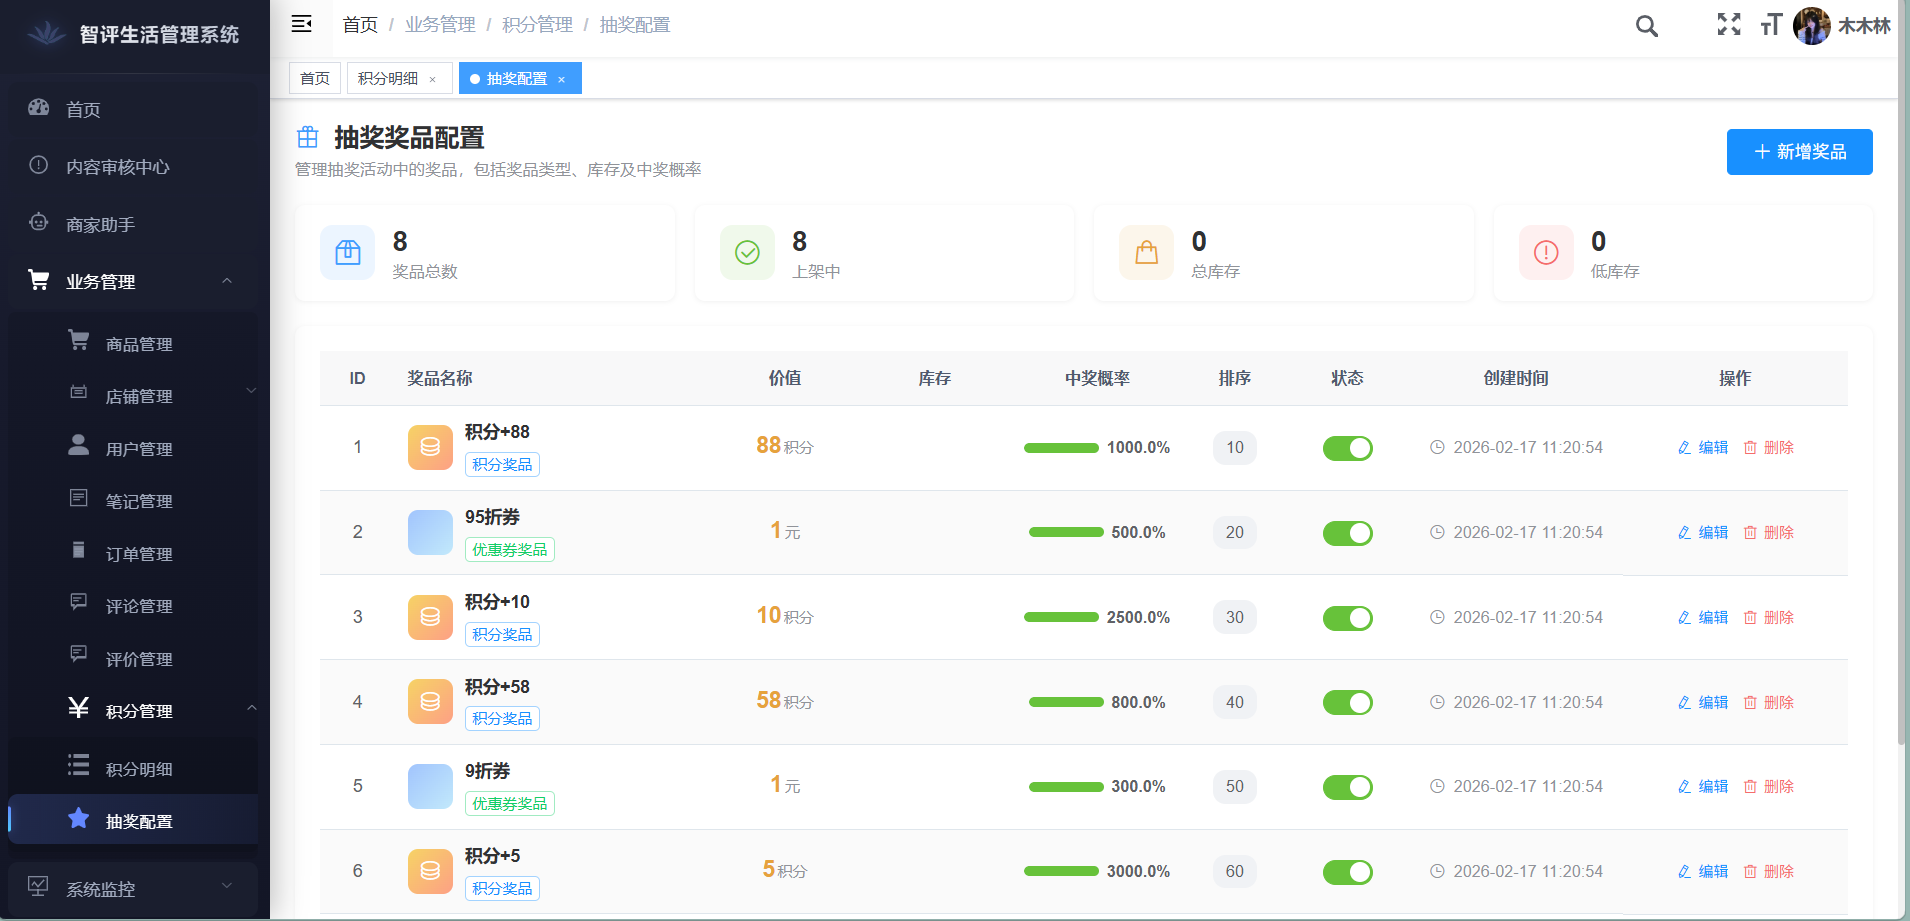Image resolution: width=1910 pixels, height=921 pixels.
Task: Turn off status toggle for 积分+10
Action: (x=1347, y=618)
